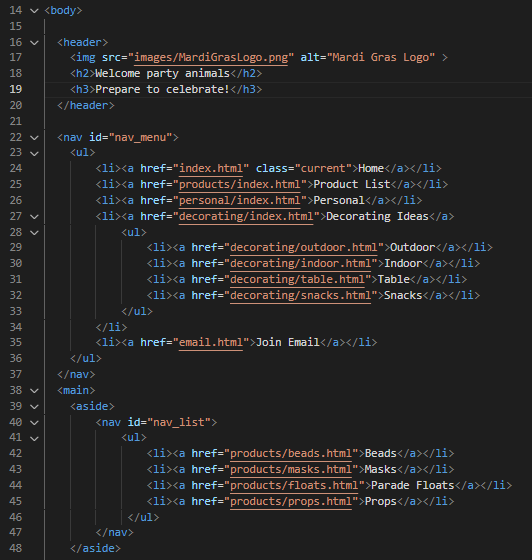This screenshot has height=560, width=532.
Task: Click the 'Personal' link text on line 26
Action: coord(339,200)
